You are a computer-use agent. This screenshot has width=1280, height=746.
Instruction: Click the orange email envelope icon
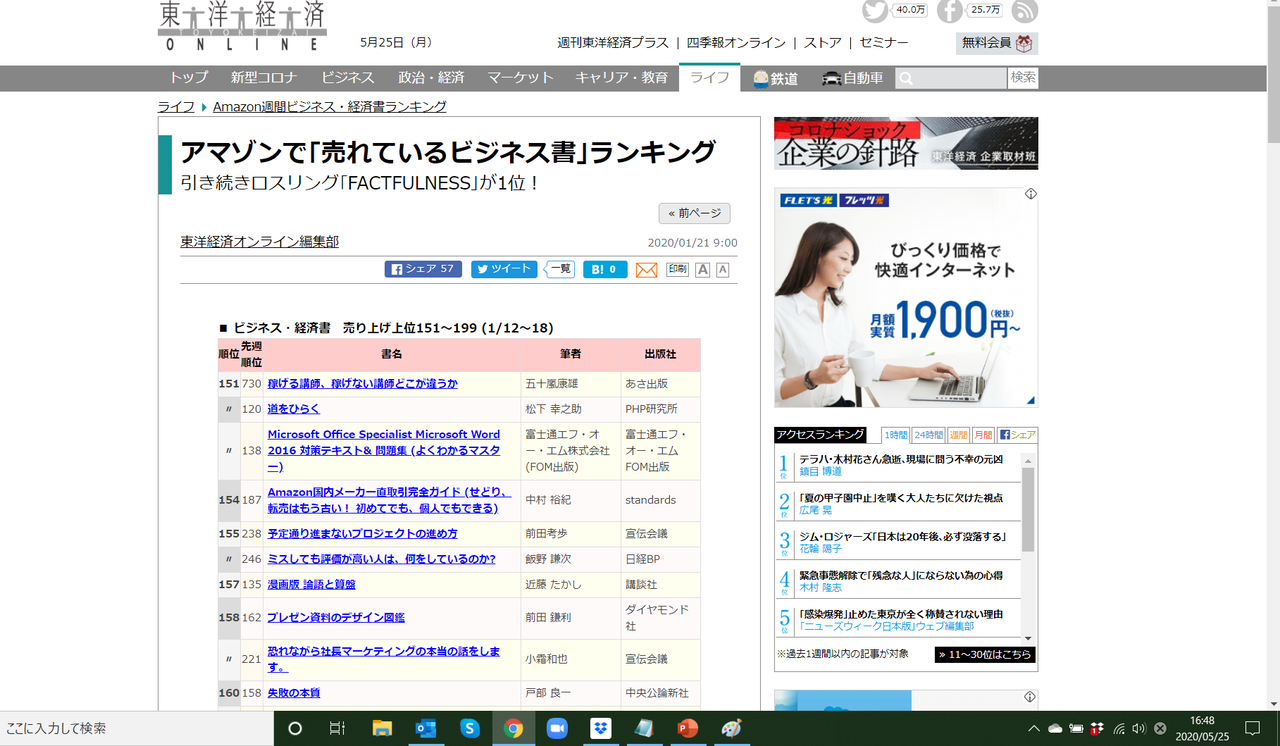(647, 270)
